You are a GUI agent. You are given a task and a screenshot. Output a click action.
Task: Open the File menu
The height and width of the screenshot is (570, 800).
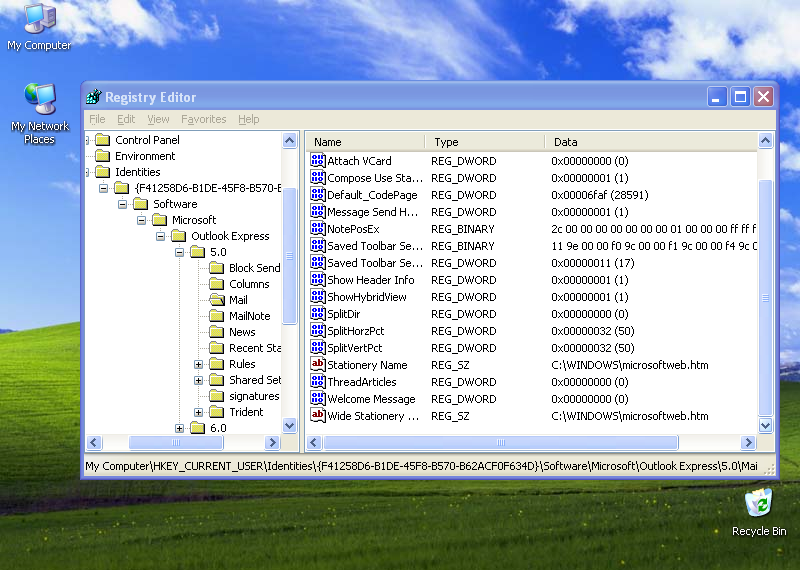(97, 119)
